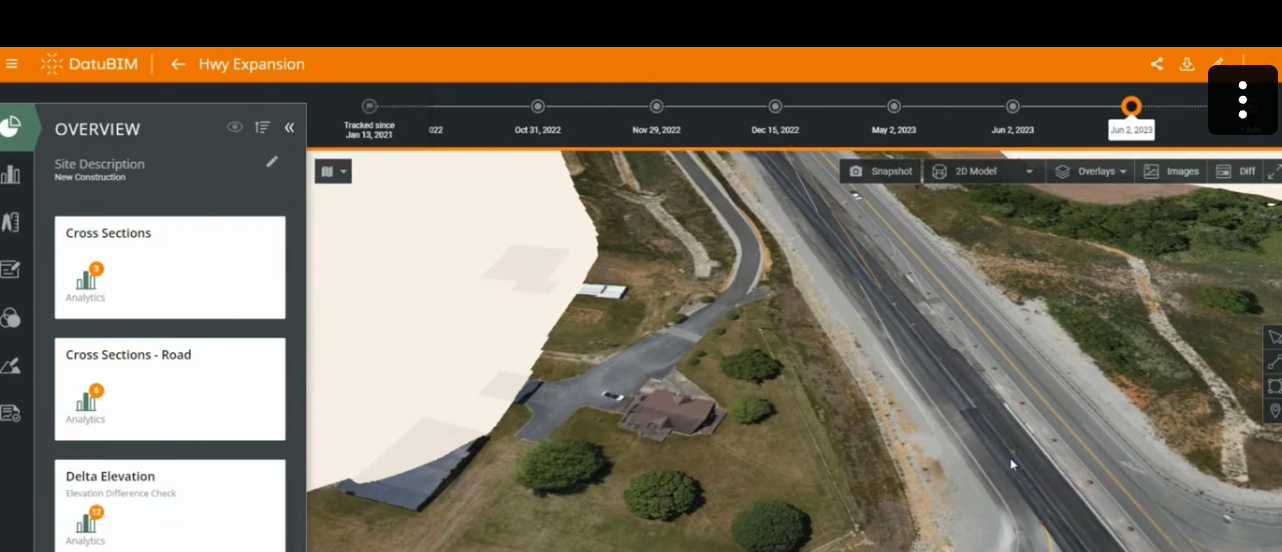Expand map to fullscreen with arrows icon

[x=1273, y=172]
